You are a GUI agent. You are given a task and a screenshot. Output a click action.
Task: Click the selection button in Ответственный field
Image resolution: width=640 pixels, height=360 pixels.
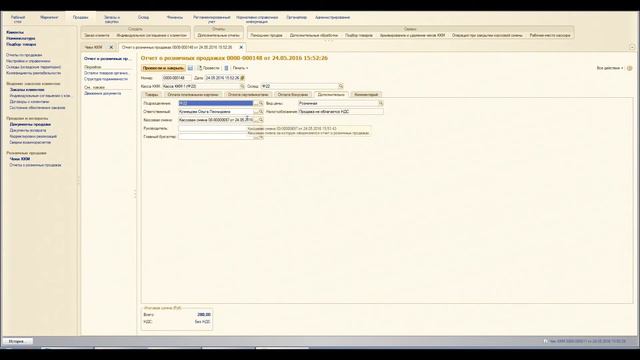tap(256, 111)
